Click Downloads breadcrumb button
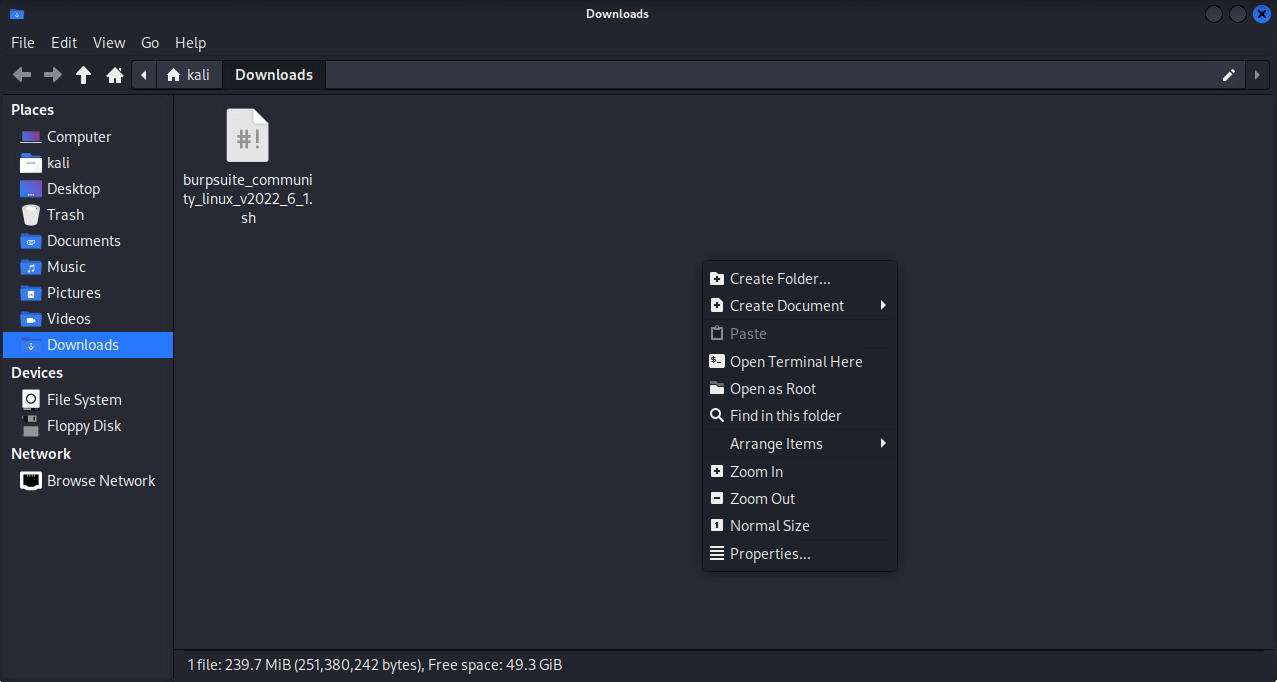Image resolution: width=1277 pixels, height=682 pixels. click(x=274, y=75)
